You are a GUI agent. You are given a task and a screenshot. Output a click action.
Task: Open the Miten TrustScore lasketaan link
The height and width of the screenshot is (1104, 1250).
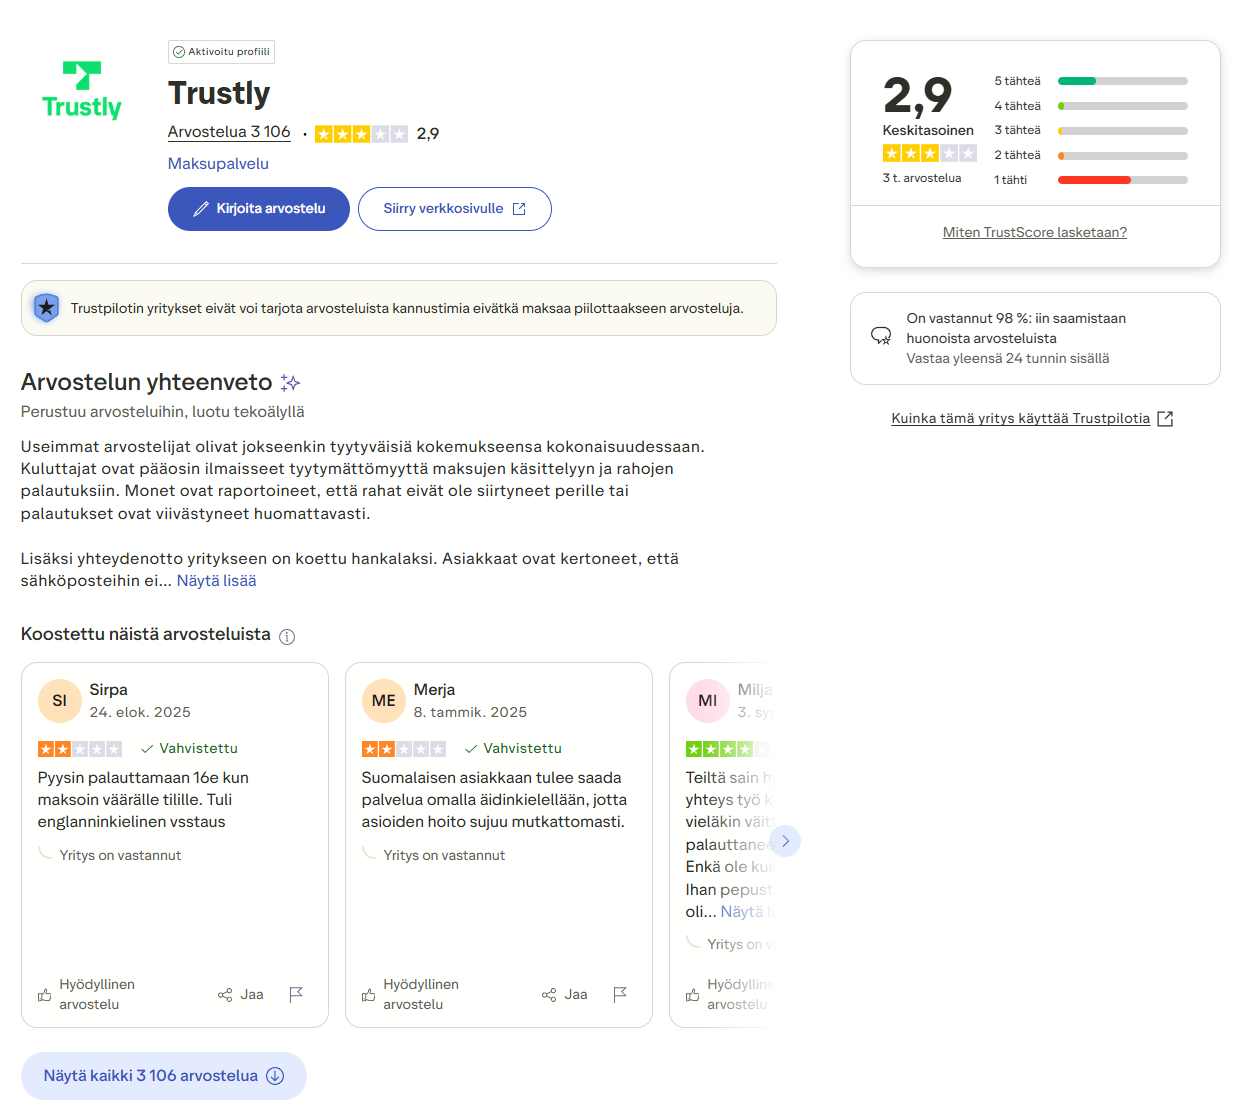pos(1035,232)
